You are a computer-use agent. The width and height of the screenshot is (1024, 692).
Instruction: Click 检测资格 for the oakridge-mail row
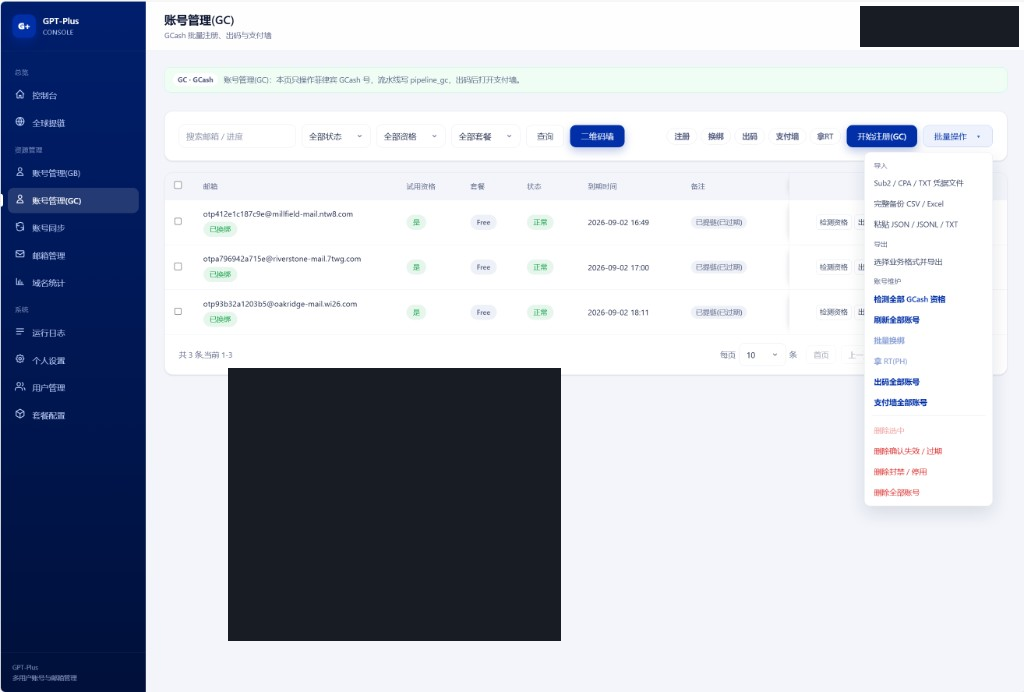tap(833, 312)
